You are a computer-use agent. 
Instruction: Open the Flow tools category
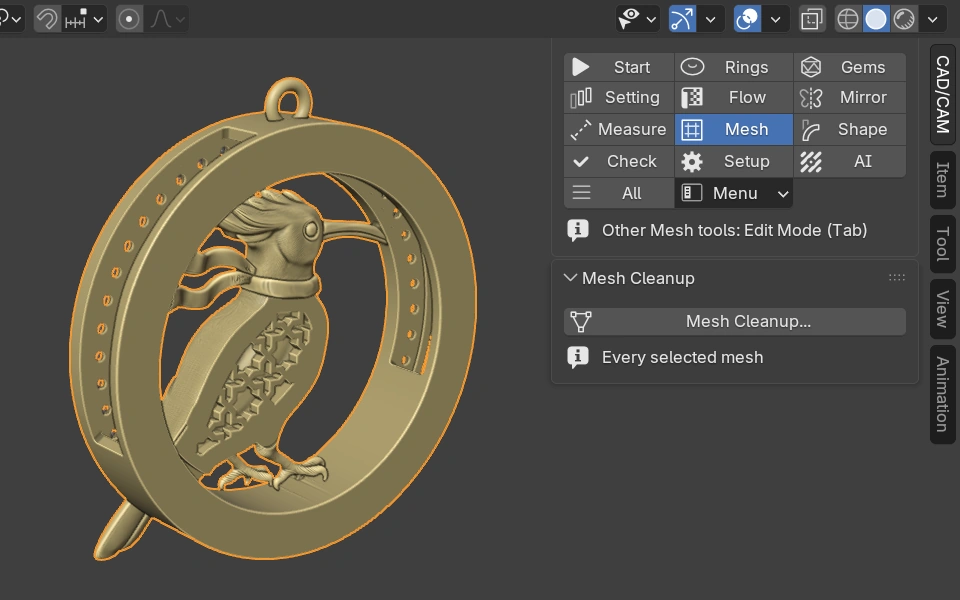733,97
